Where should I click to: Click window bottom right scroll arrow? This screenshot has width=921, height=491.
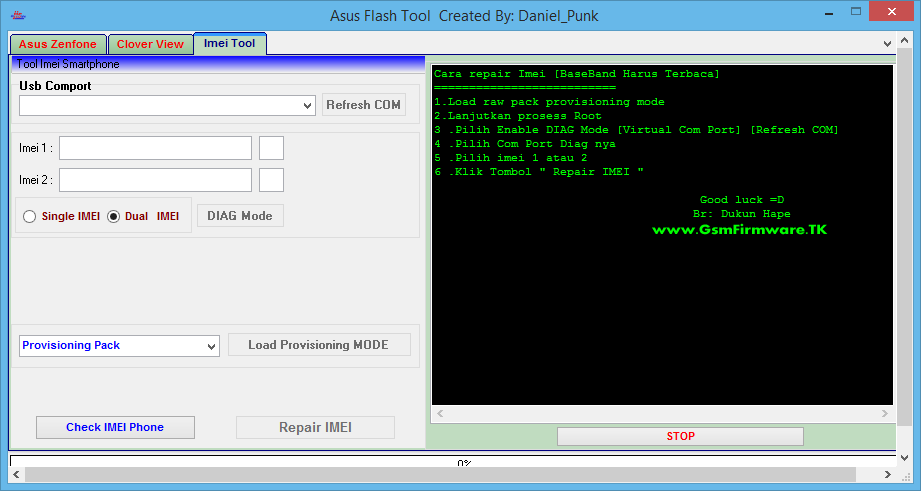coord(888,474)
